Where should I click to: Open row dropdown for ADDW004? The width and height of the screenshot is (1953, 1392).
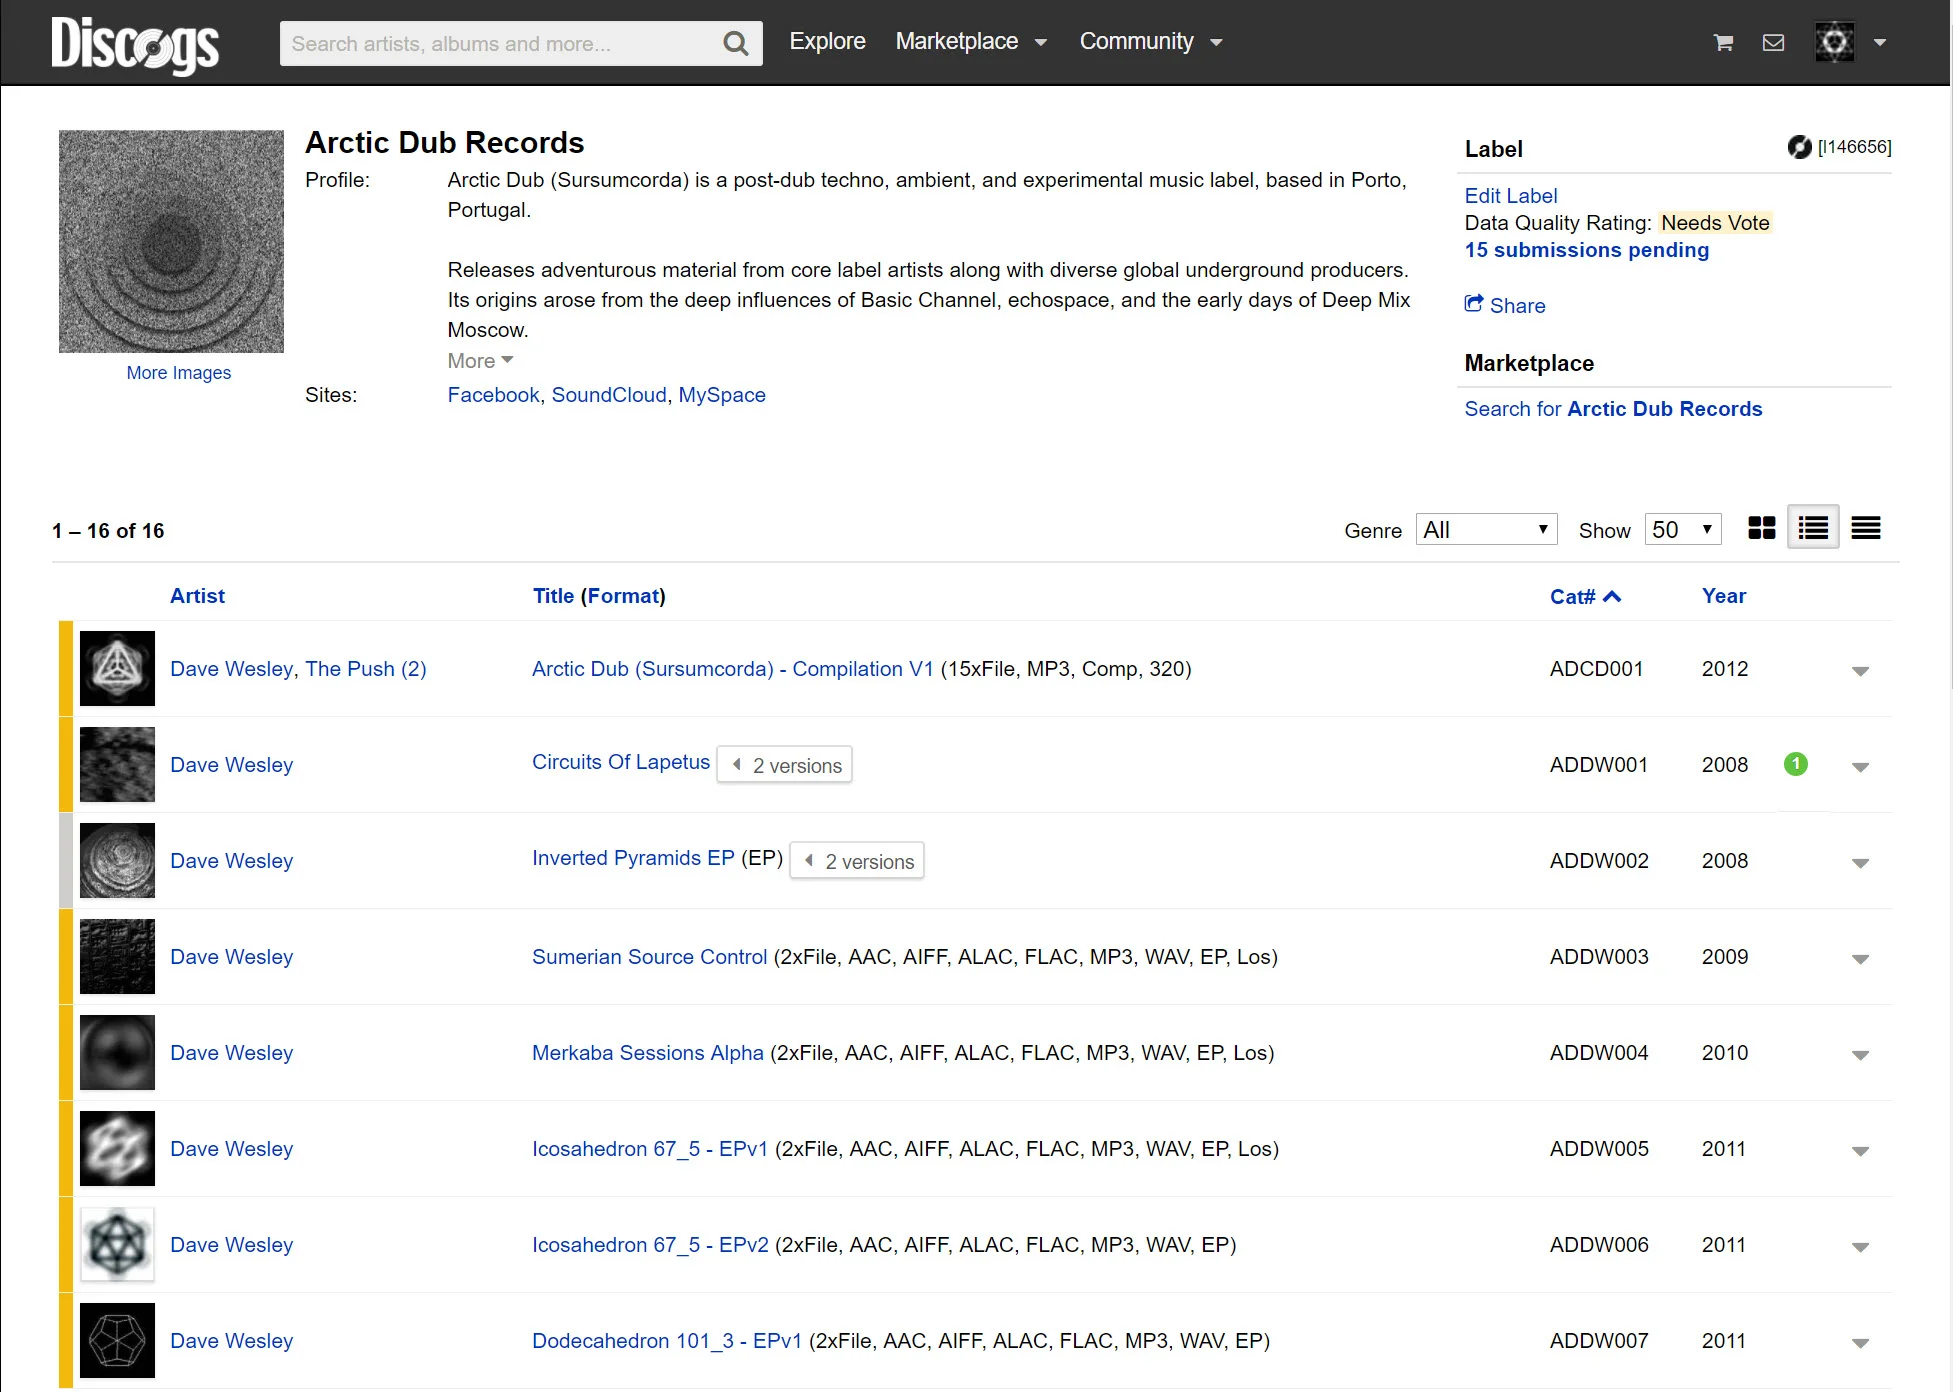point(1860,1055)
